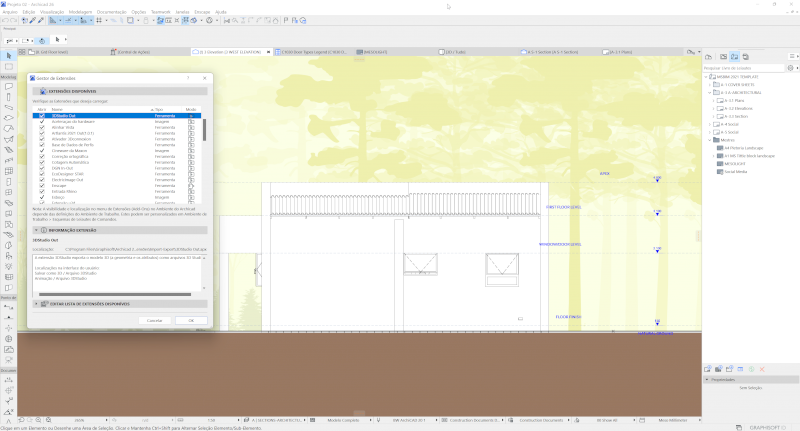Select the Arrow selection tool in toolbox

8,54
